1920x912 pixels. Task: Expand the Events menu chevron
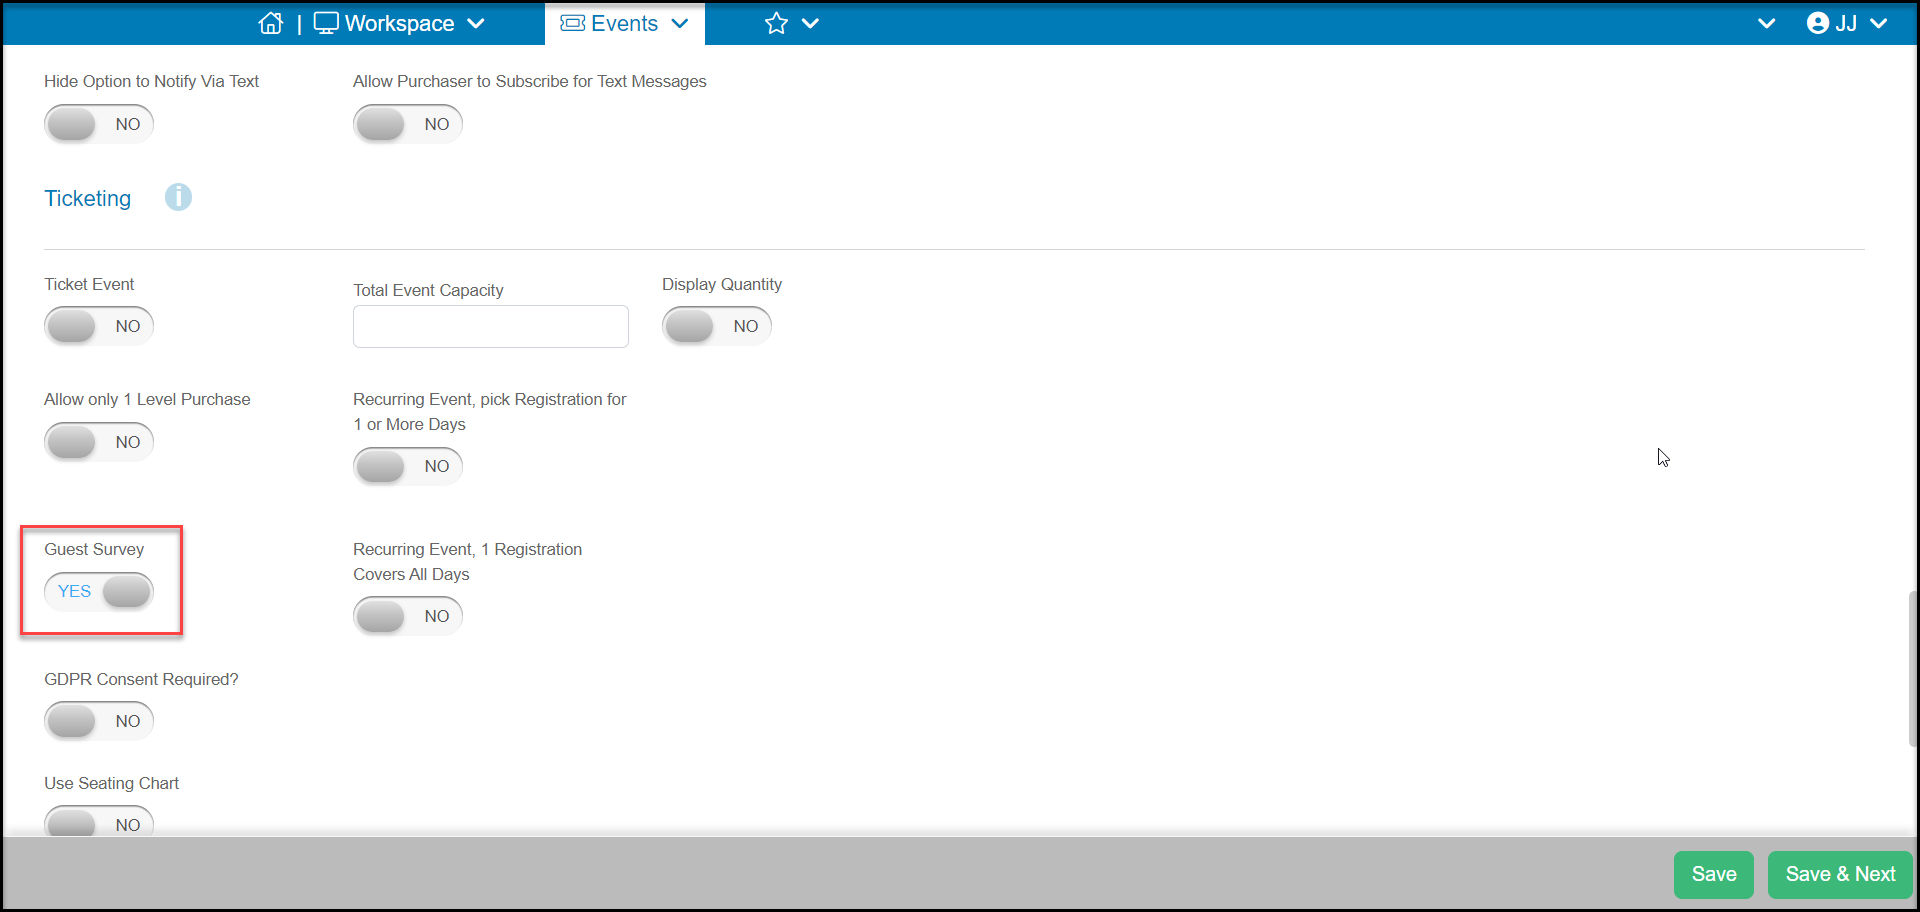pyautogui.click(x=680, y=23)
